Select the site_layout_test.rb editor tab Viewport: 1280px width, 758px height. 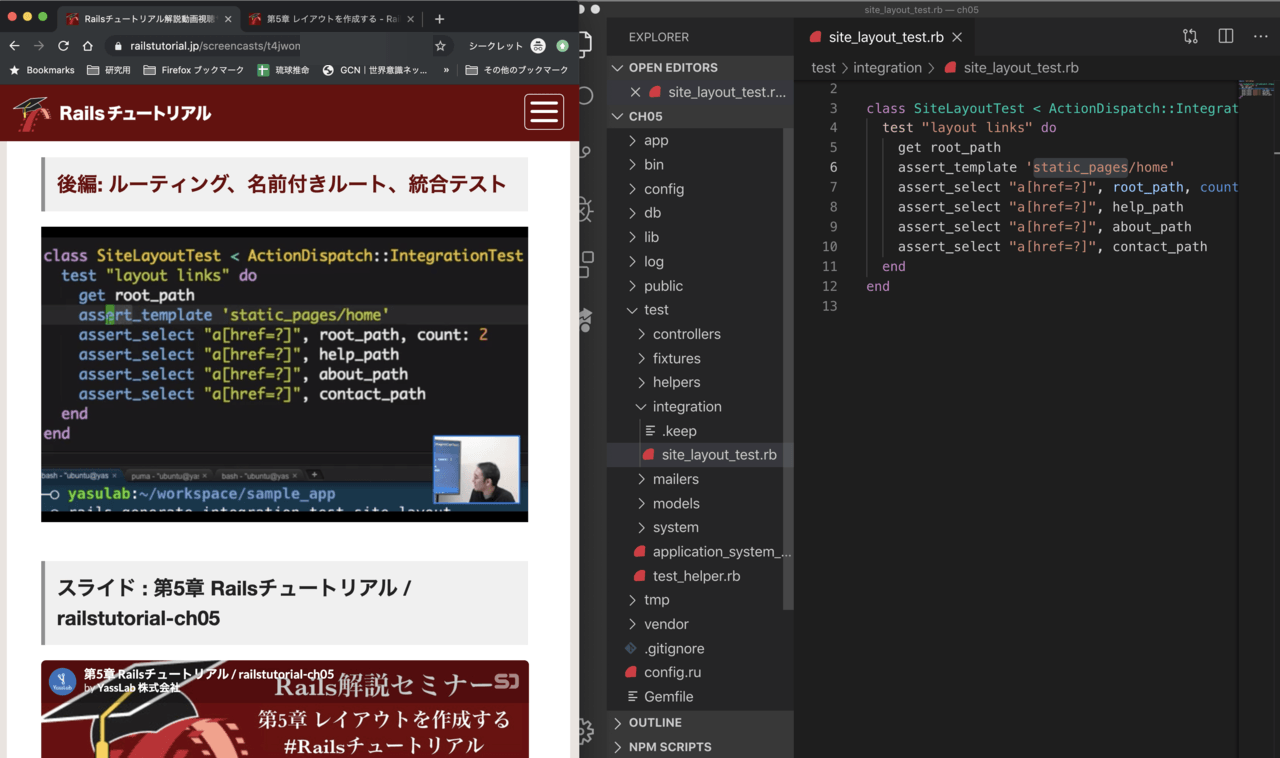pyautogui.click(x=885, y=37)
